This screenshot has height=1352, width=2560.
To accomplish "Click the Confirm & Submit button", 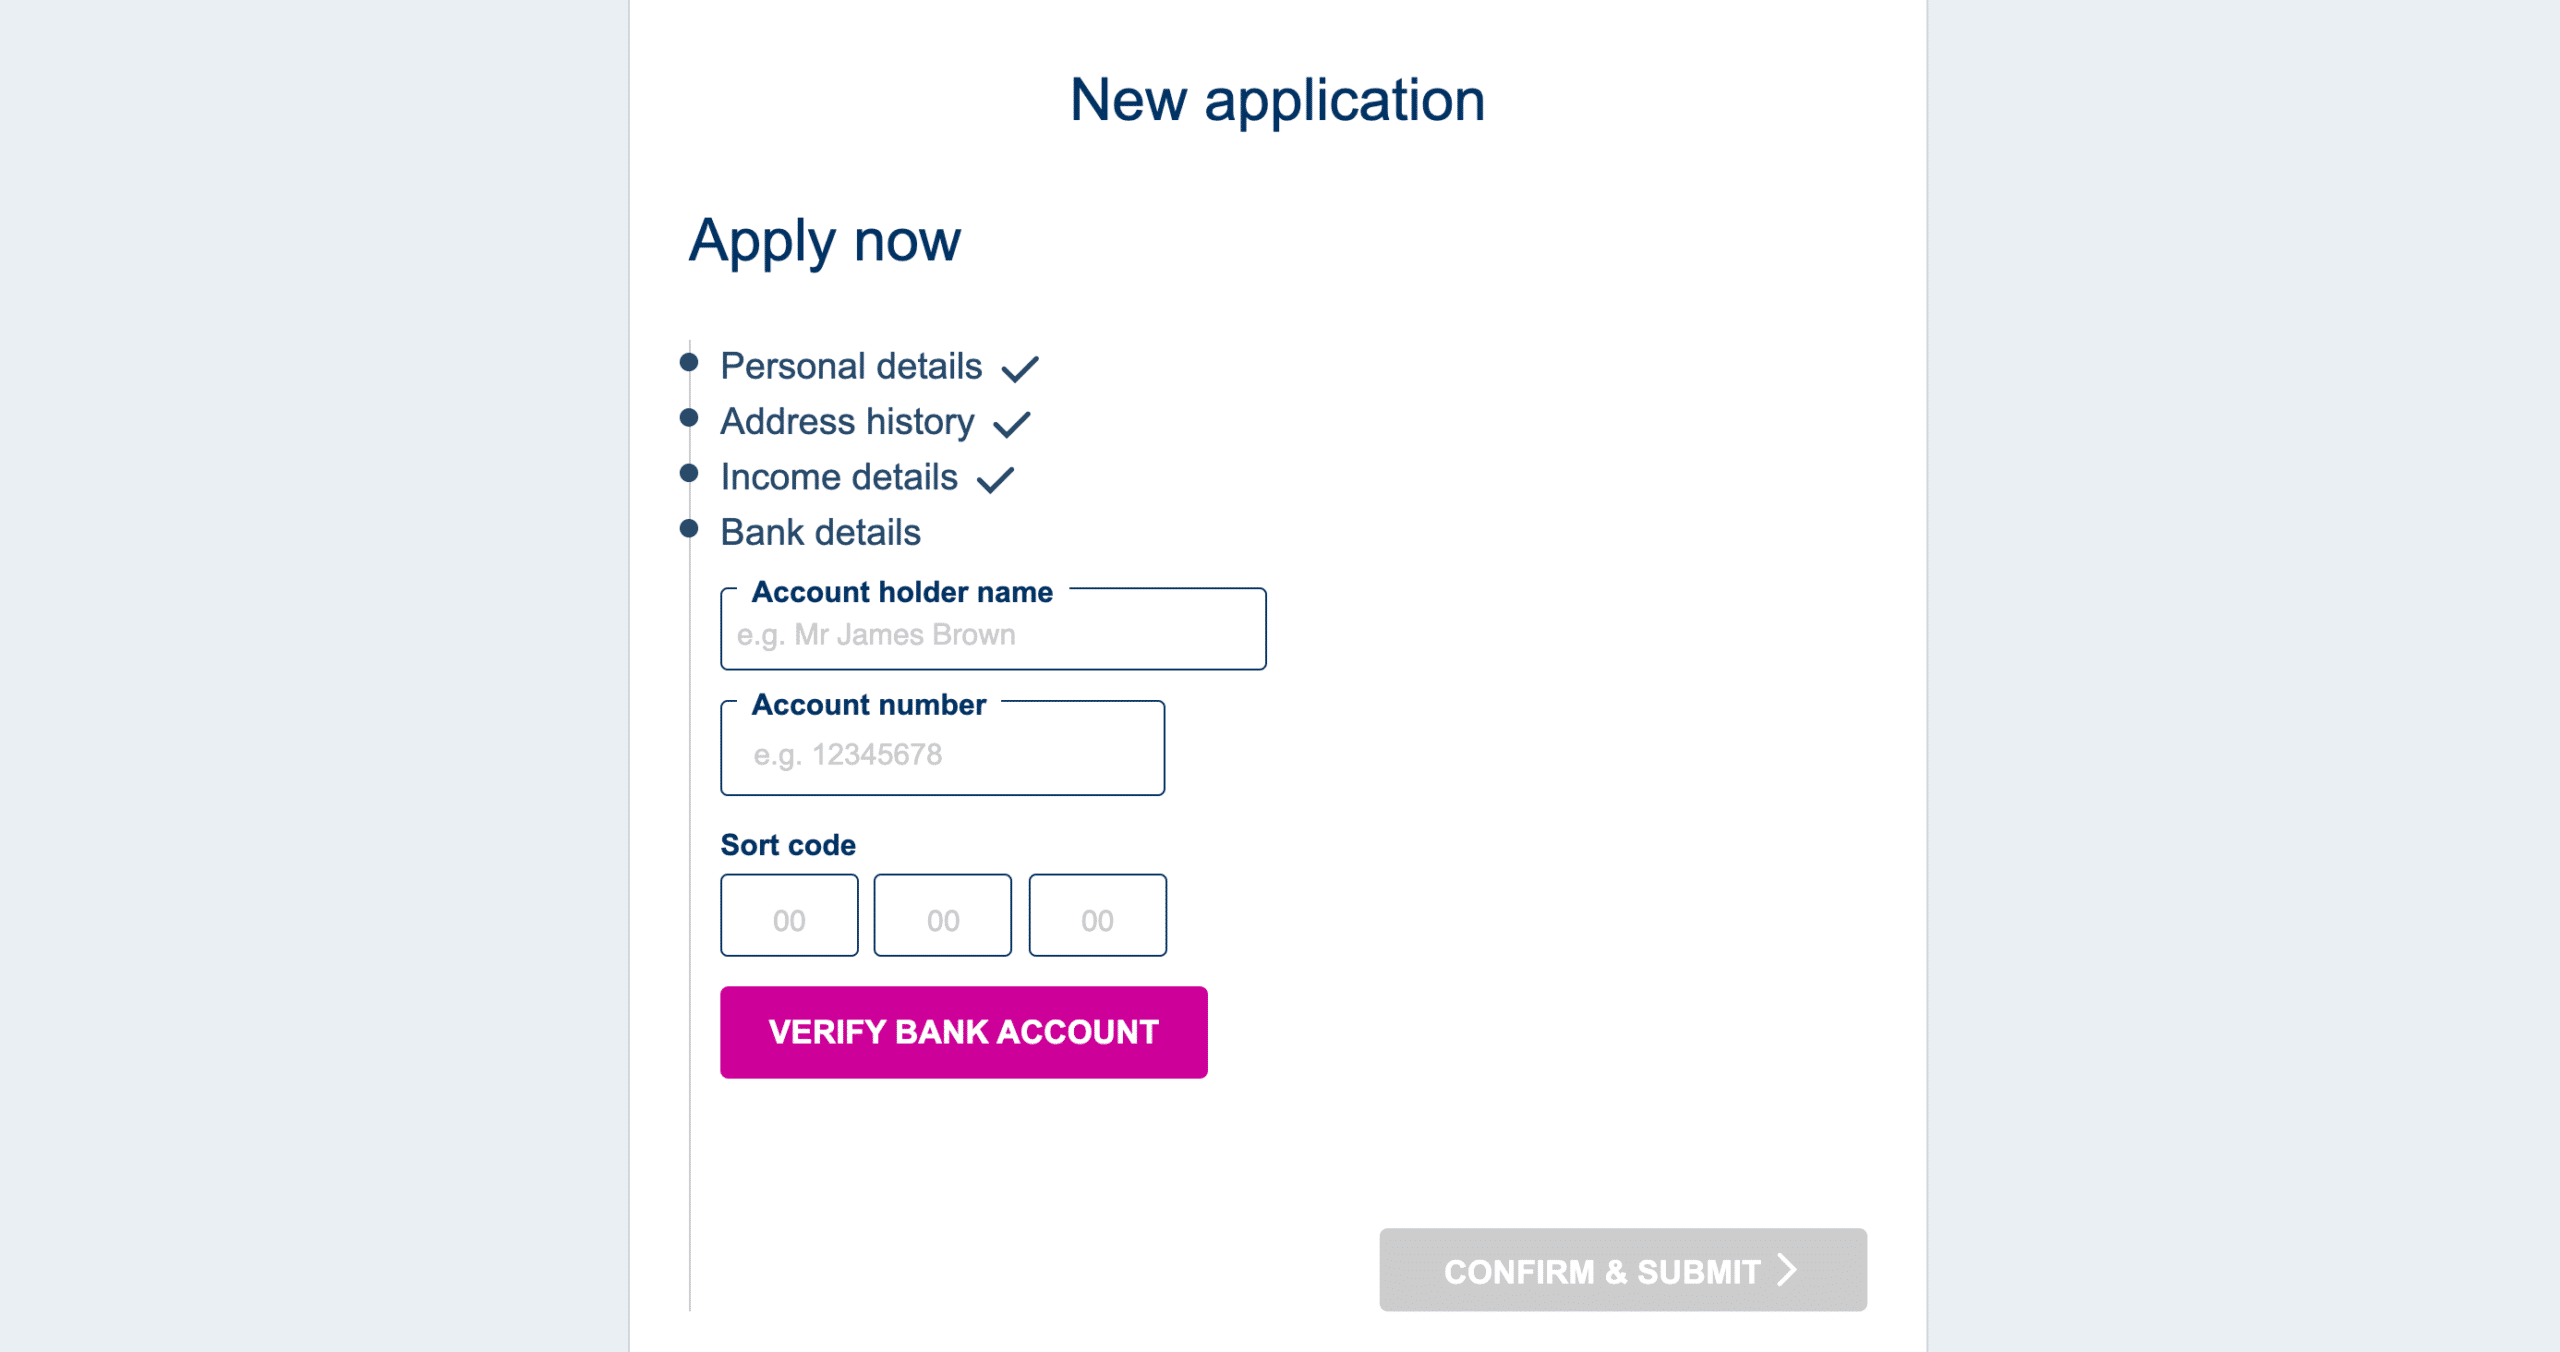I will pos(1622,1270).
